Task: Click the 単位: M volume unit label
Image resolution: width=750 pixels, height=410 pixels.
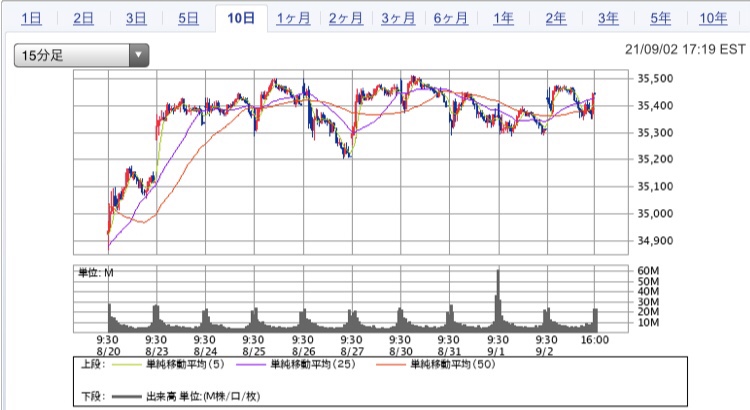Action: (96, 273)
